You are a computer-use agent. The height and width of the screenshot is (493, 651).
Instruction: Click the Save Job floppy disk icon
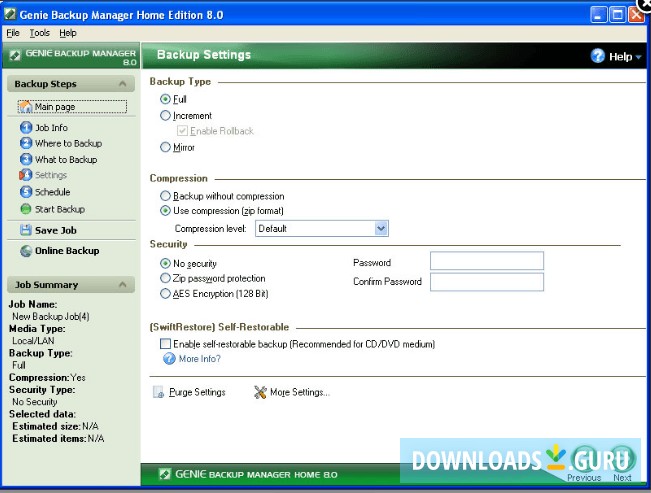coord(26,230)
